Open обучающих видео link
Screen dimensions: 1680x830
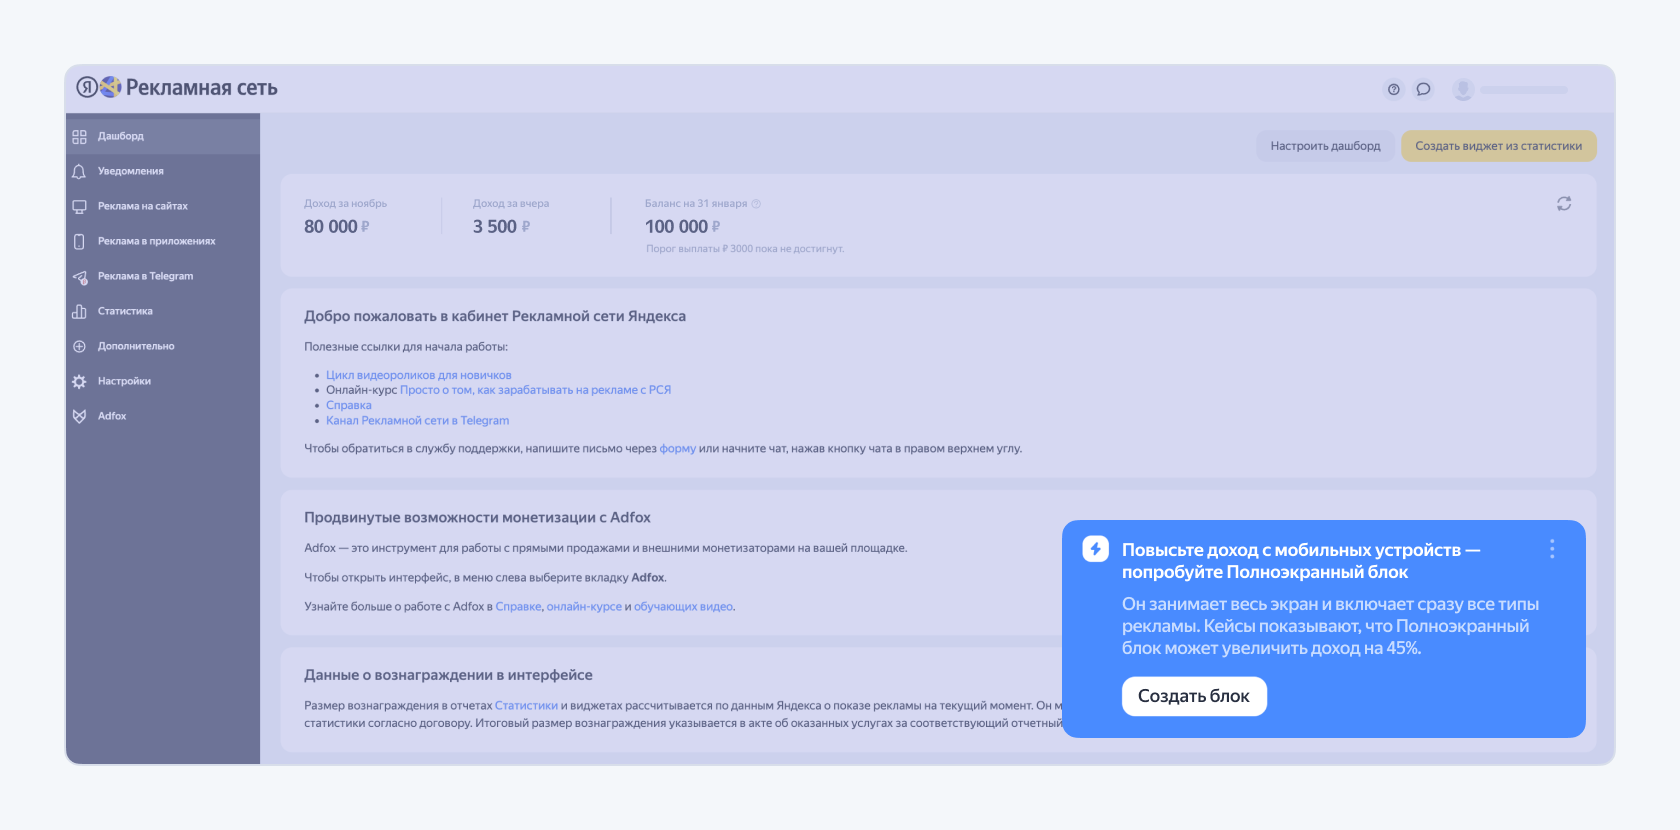pos(683,606)
